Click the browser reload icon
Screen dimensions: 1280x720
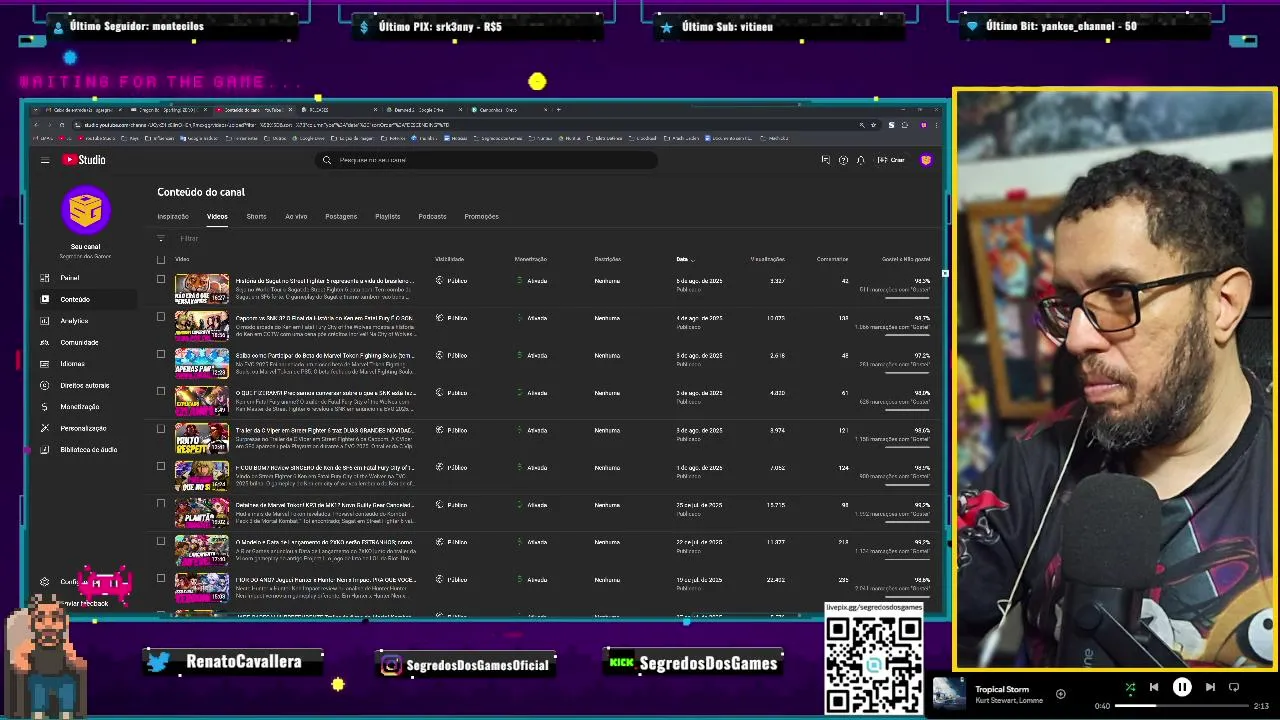62,125
